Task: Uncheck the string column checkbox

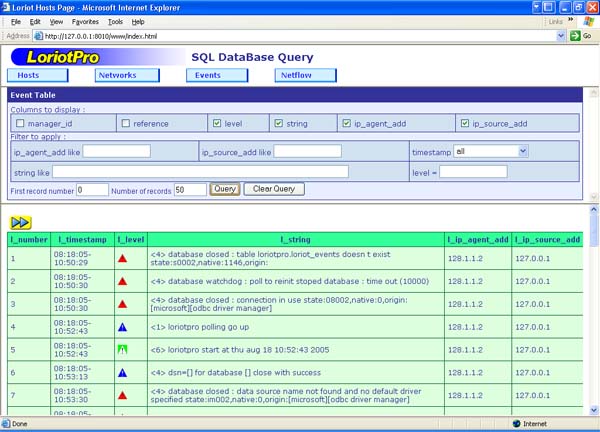Action: (279, 123)
